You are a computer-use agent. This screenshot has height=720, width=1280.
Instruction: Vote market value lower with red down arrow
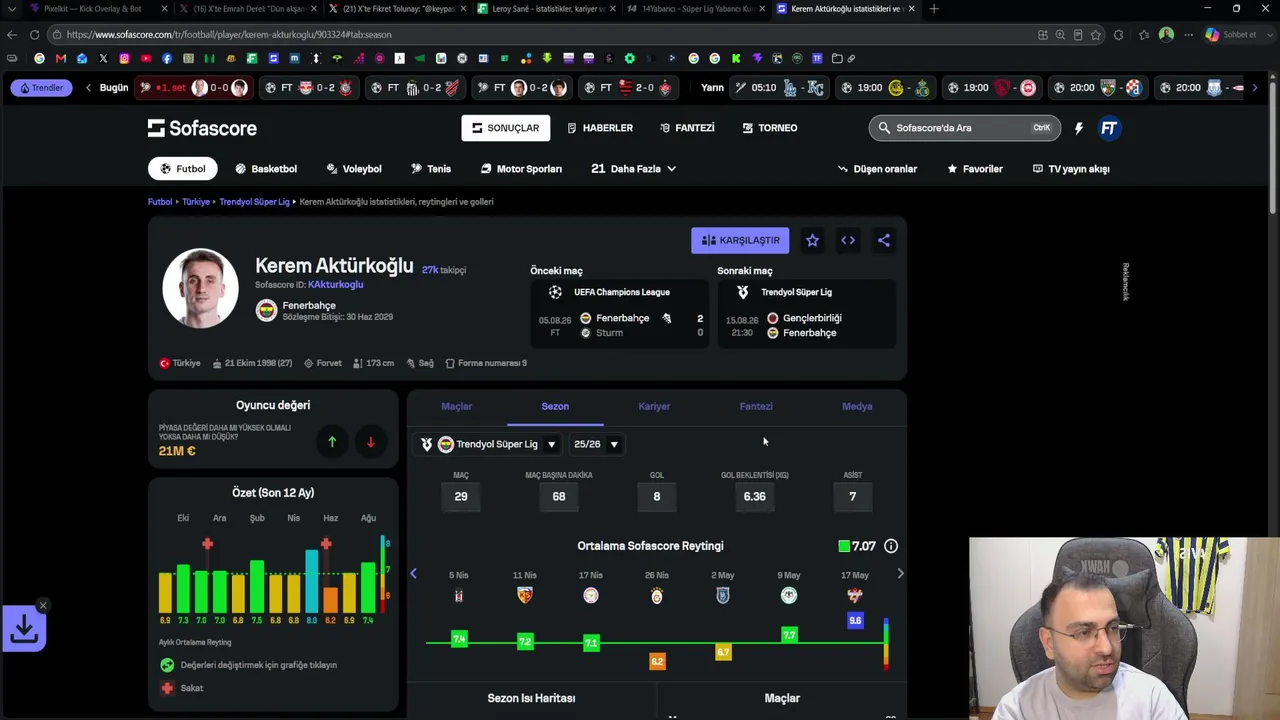coord(370,441)
